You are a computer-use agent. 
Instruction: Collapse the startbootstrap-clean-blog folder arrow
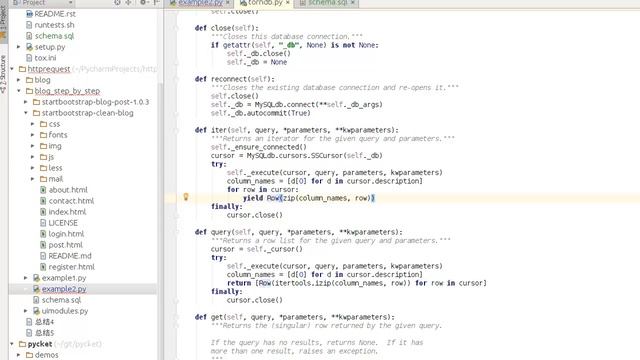click(25, 113)
